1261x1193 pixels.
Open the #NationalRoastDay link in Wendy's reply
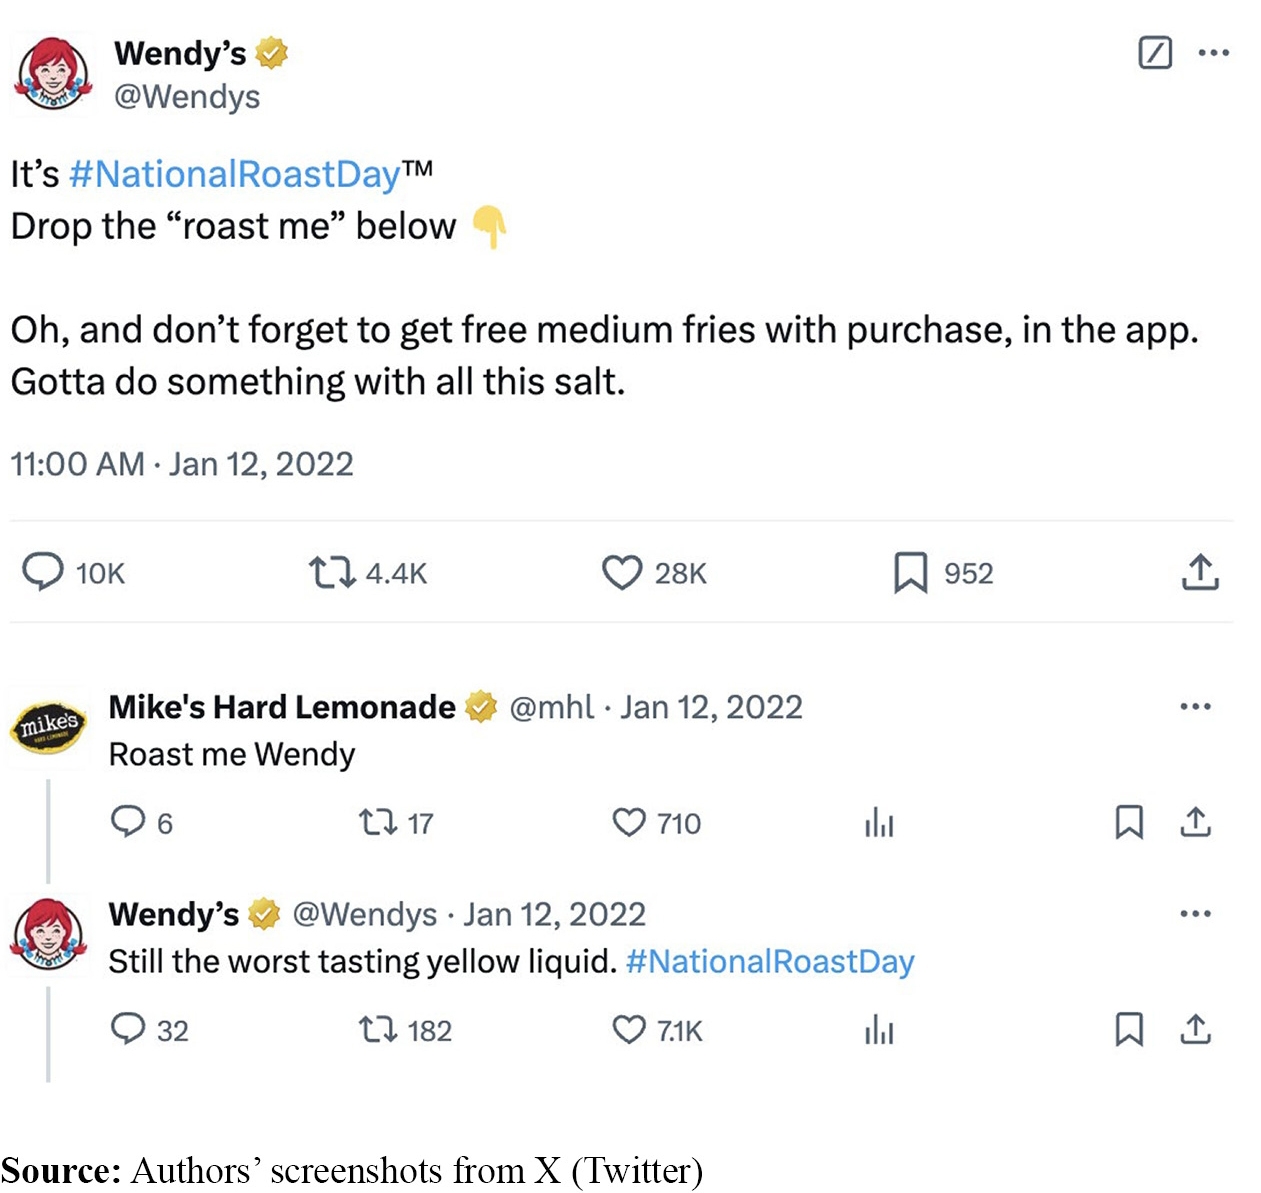coord(770,961)
